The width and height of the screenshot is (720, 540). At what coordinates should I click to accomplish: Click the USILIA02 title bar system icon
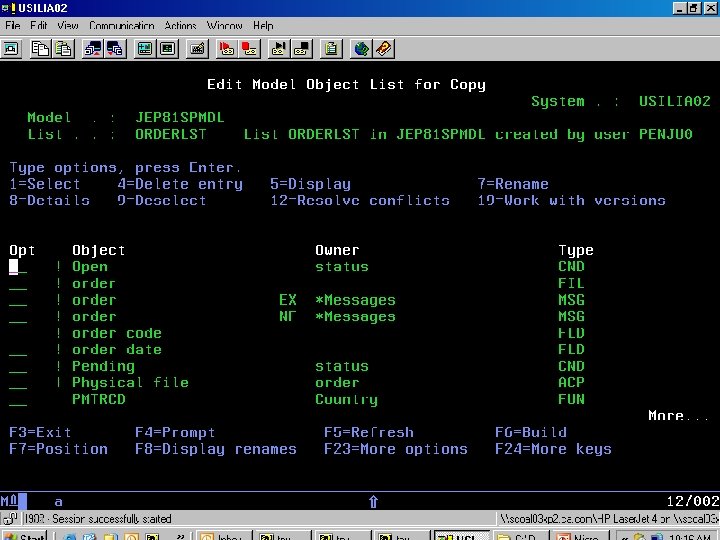(x=8, y=8)
